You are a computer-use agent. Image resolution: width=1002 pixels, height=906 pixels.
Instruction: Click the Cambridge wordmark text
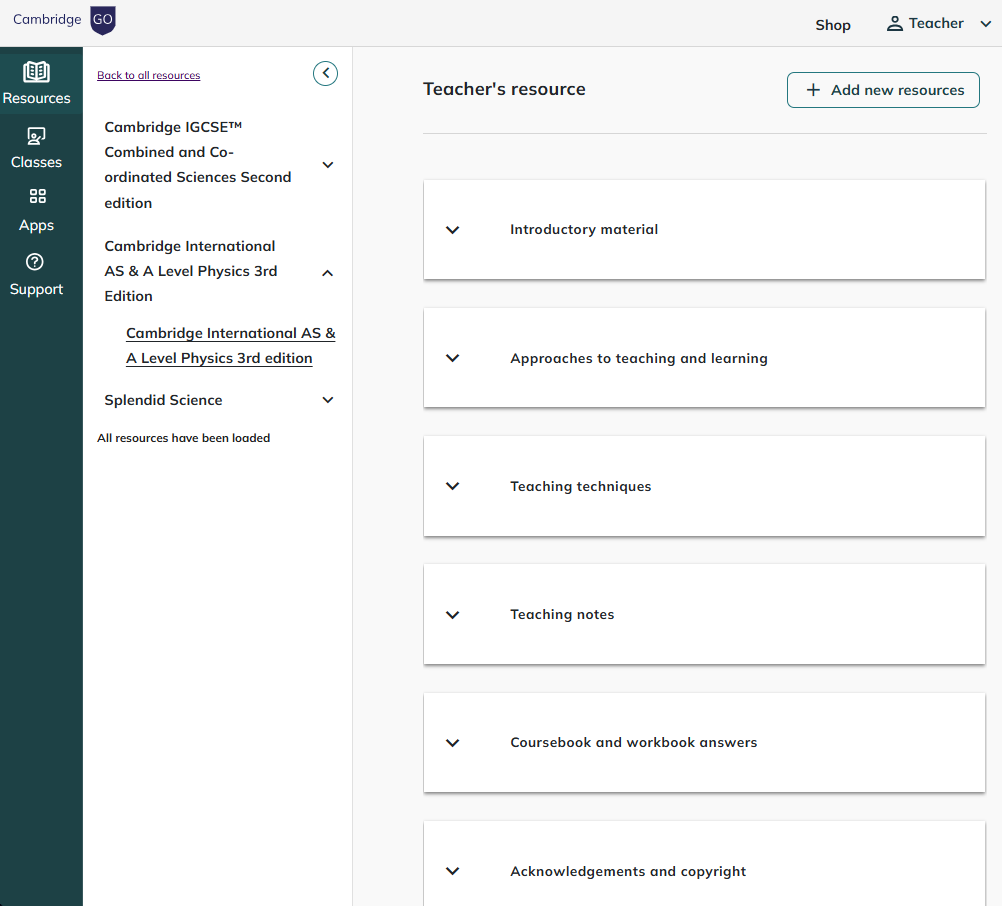pyautogui.click(x=47, y=20)
